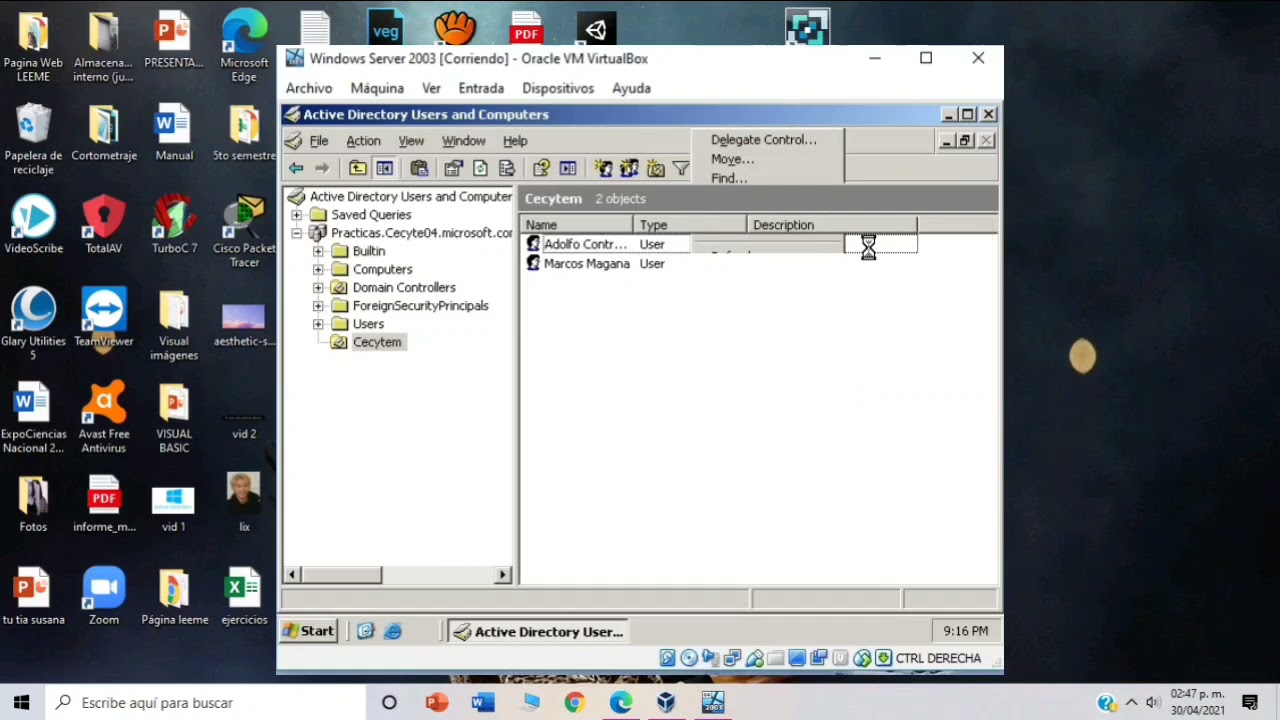Expand the ForeignSecurityPrincipals tree node
This screenshot has width=1280, height=720.
[x=318, y=306]
